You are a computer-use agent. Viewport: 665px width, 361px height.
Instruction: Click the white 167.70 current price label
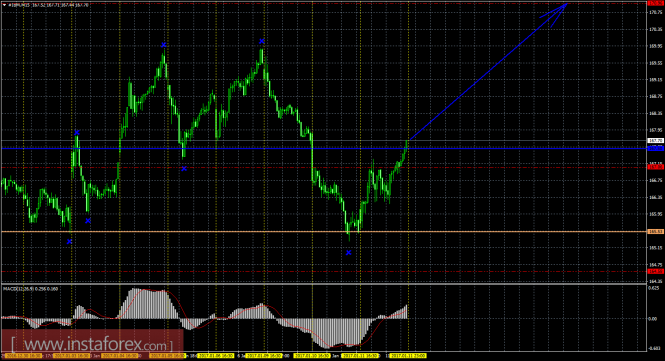655,140
